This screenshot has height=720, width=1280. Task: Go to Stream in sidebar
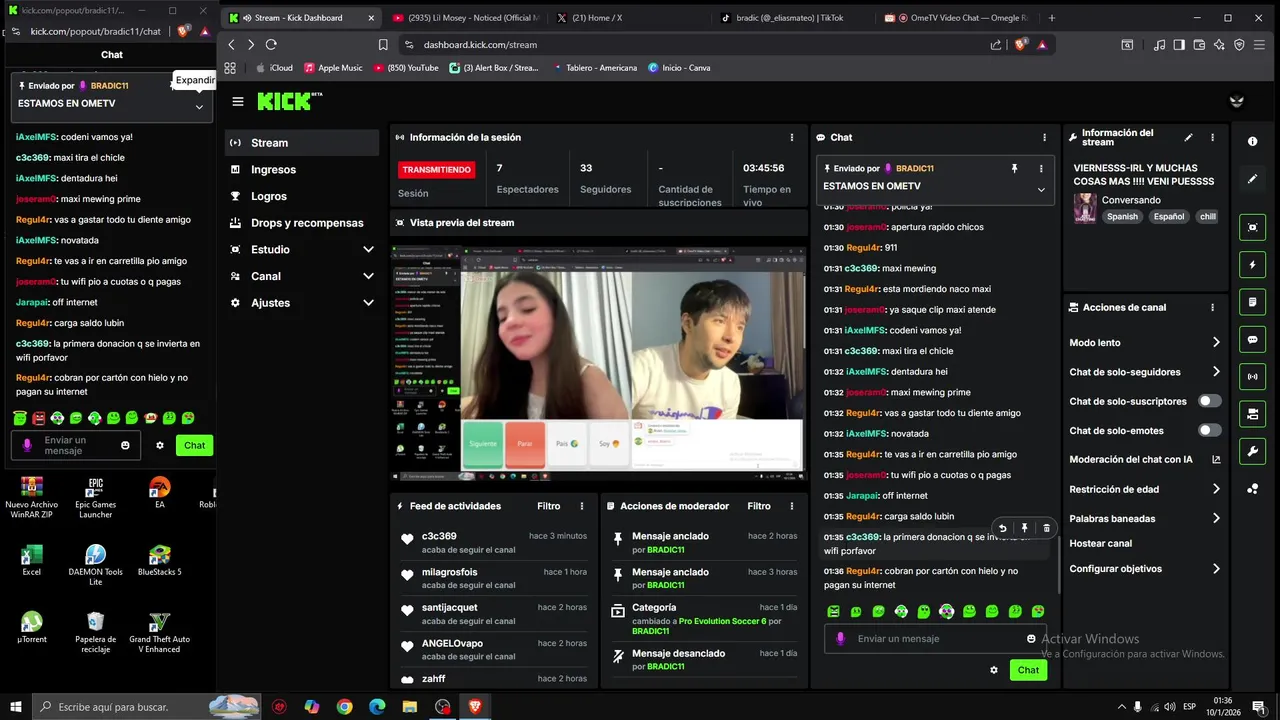[x=302, y=143]
